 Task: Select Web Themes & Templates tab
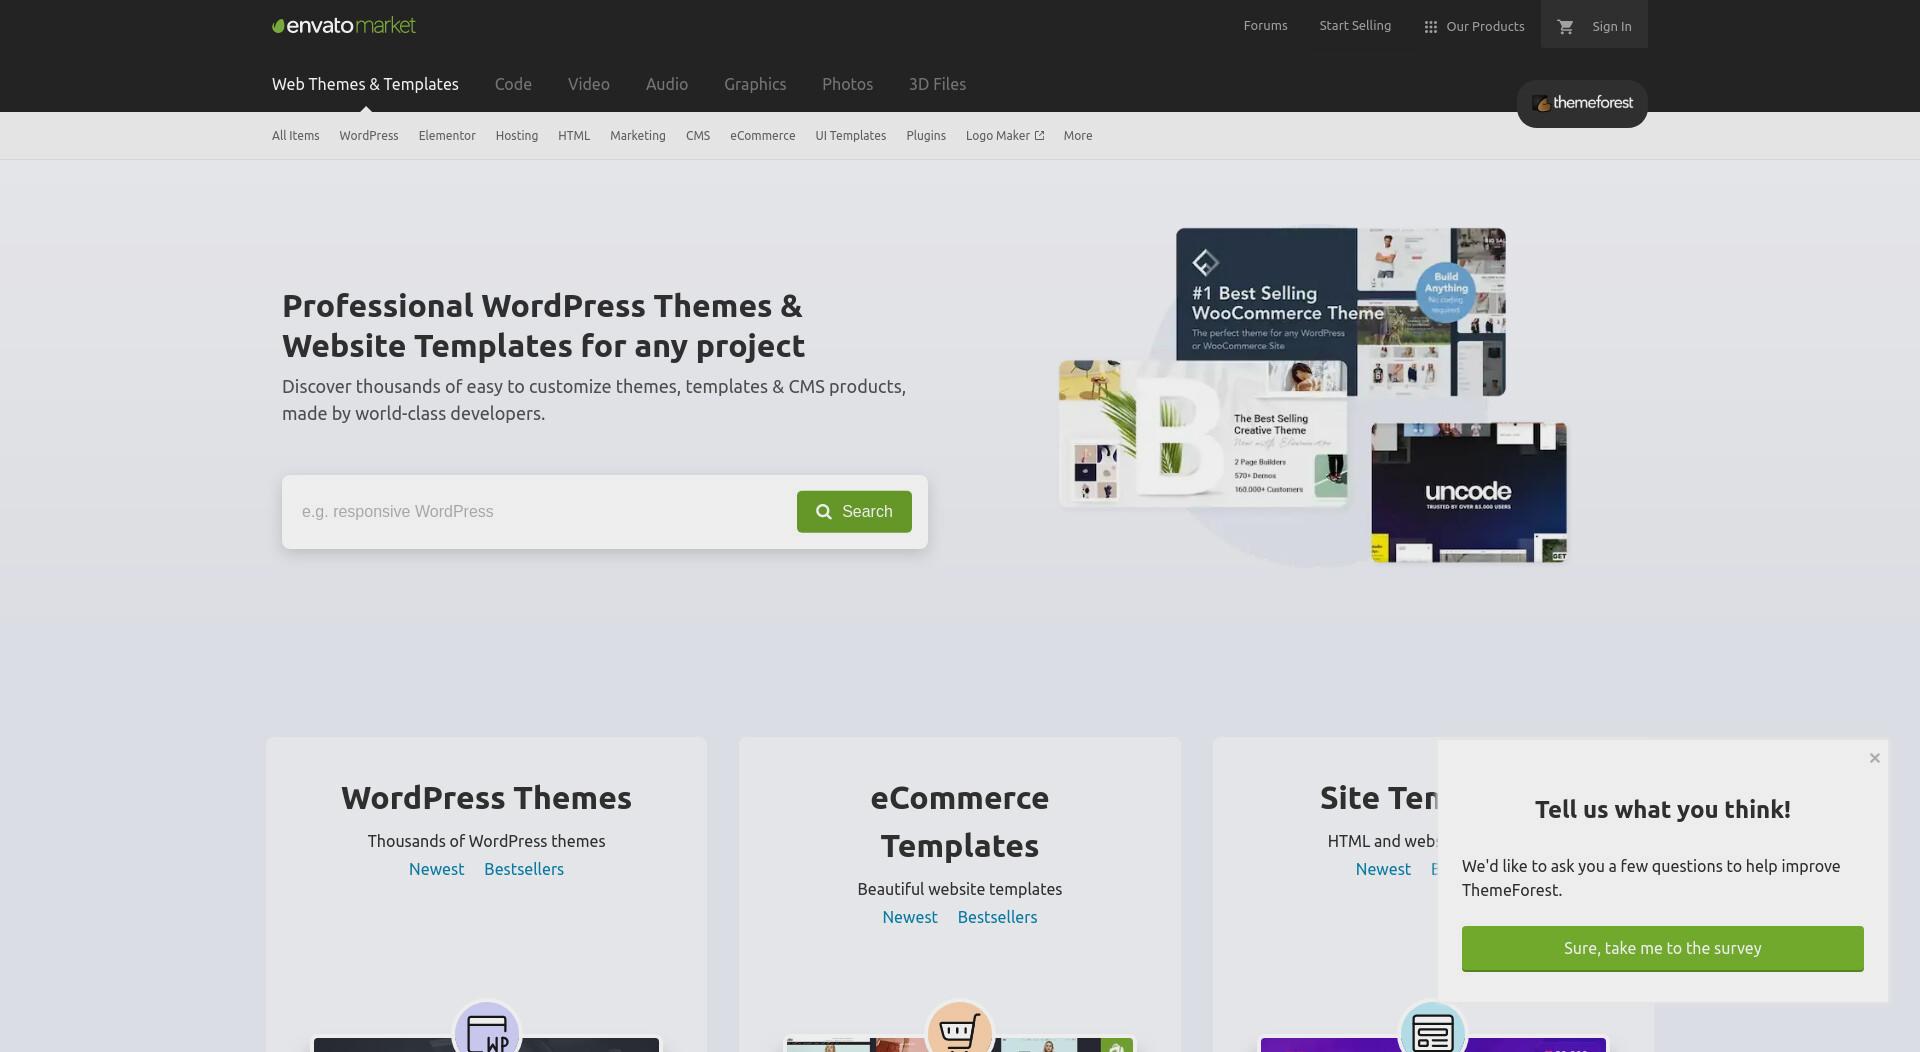click(x=365, y=84)
